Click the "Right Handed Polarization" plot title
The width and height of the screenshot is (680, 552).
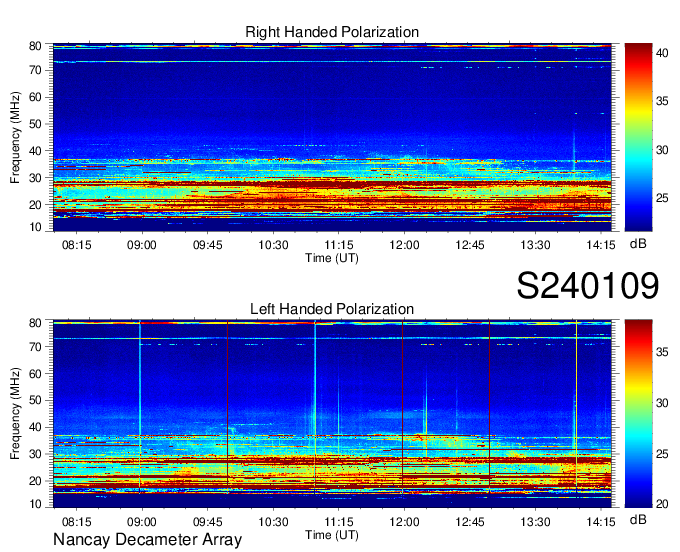tap(332, 32)
